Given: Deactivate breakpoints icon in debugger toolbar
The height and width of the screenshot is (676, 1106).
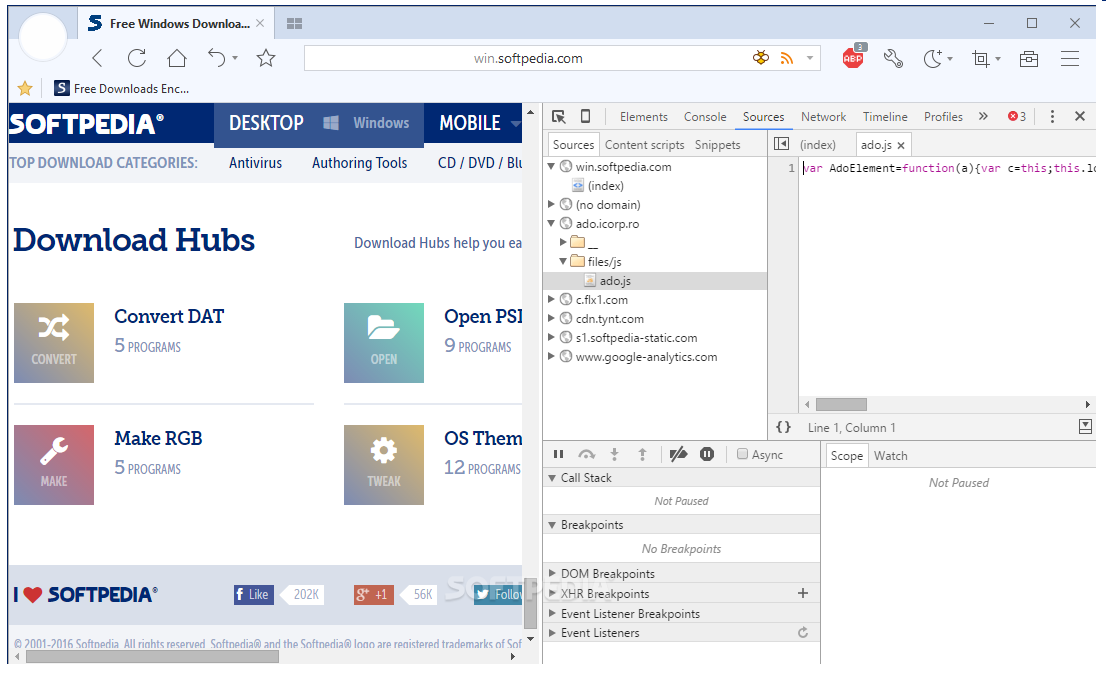Looking at the screenshot, I should click(x=679, y=454).
